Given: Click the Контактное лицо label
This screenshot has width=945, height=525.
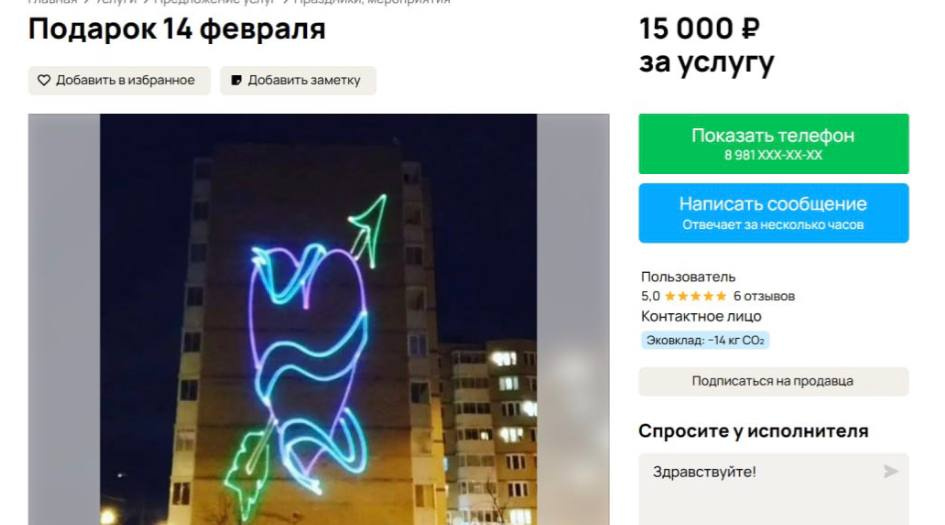Looking at the screenshot, I should point(701,316).
